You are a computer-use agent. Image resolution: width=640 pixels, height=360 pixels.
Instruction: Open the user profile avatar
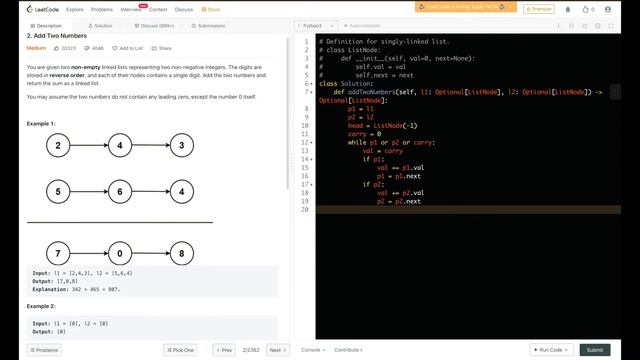click(x=608, y=9)
